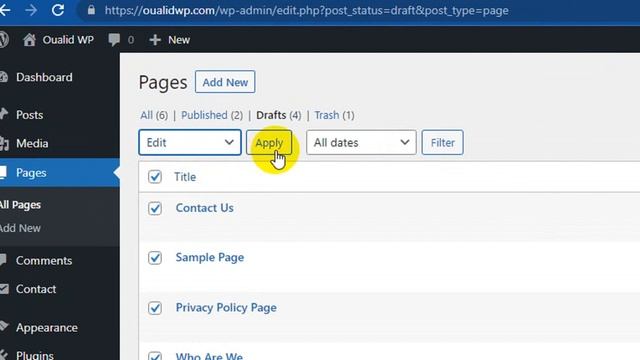Open the WordPress logo menu
The width and height of the screenshot is (640, 360).
click(x=4, y=40)
